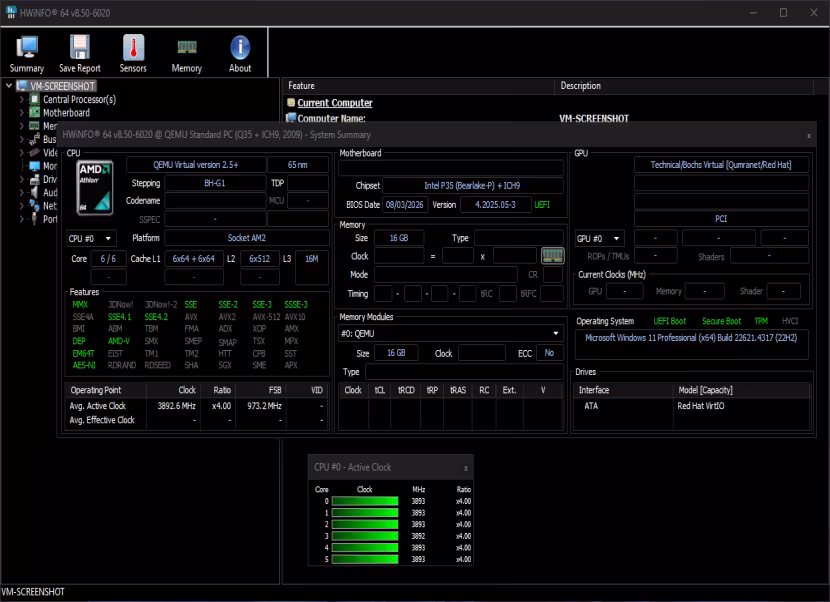
Task: Close the CPU #0 Active Clock panel
Action: click(x=465, y=468)
